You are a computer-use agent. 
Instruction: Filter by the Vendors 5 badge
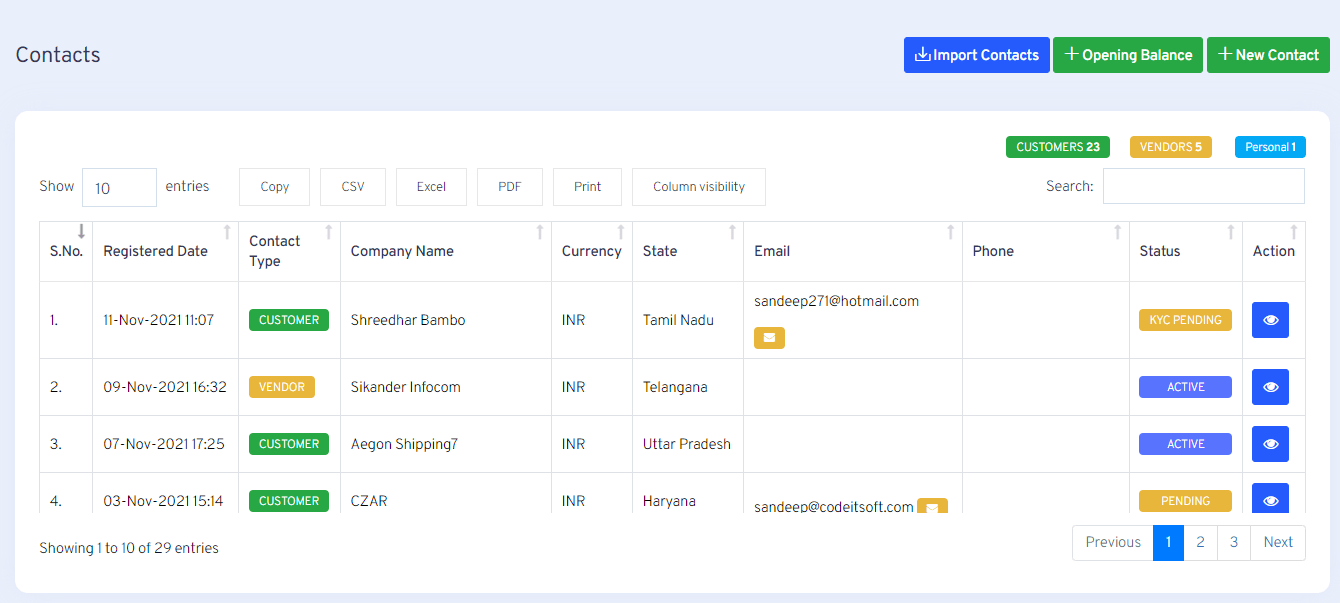click(x=1170, y=147)
